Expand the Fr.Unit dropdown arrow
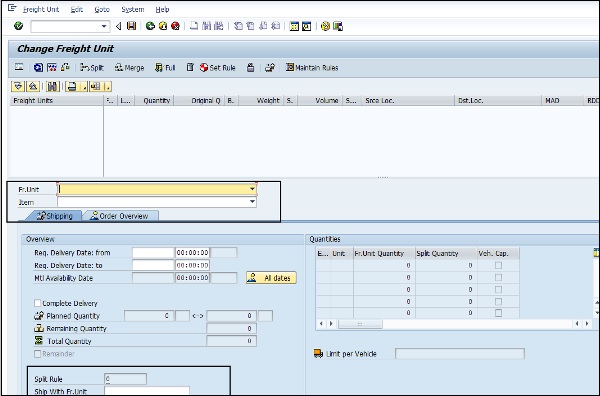Viewport: 600px width, 396px height. pyautogui.click(x=252, y=189)
